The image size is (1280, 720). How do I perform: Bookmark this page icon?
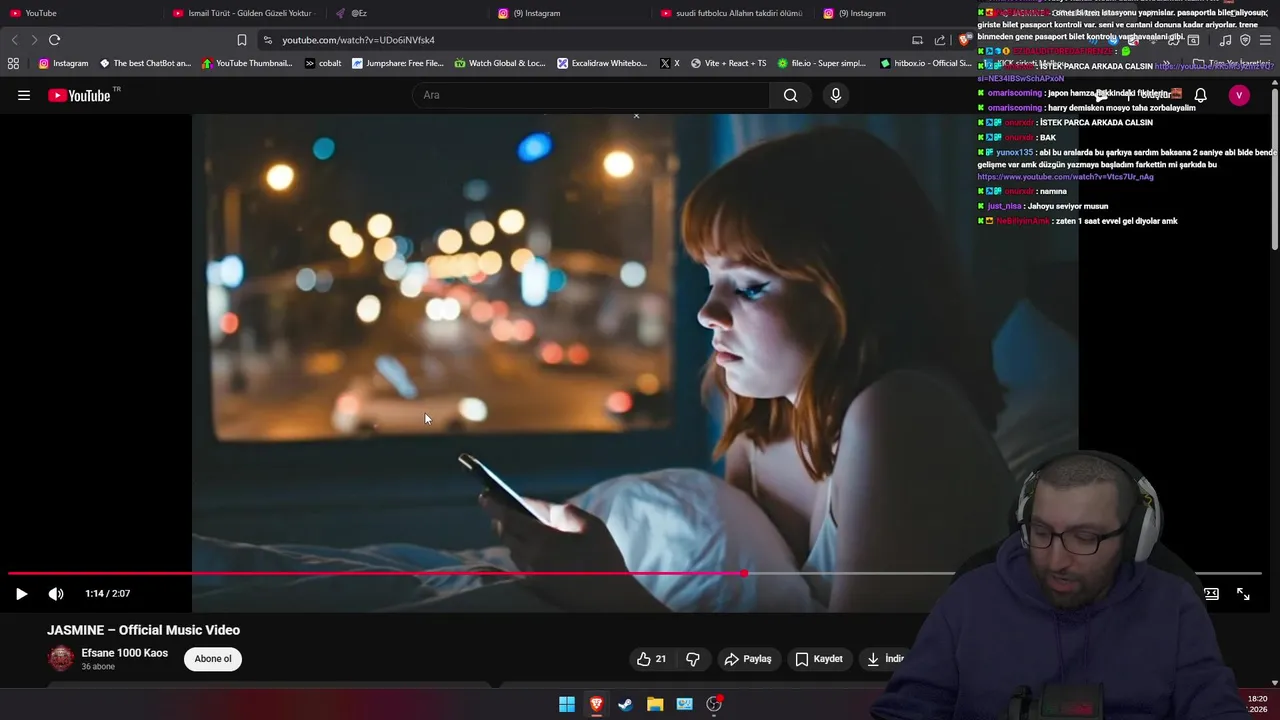(242, 40)
